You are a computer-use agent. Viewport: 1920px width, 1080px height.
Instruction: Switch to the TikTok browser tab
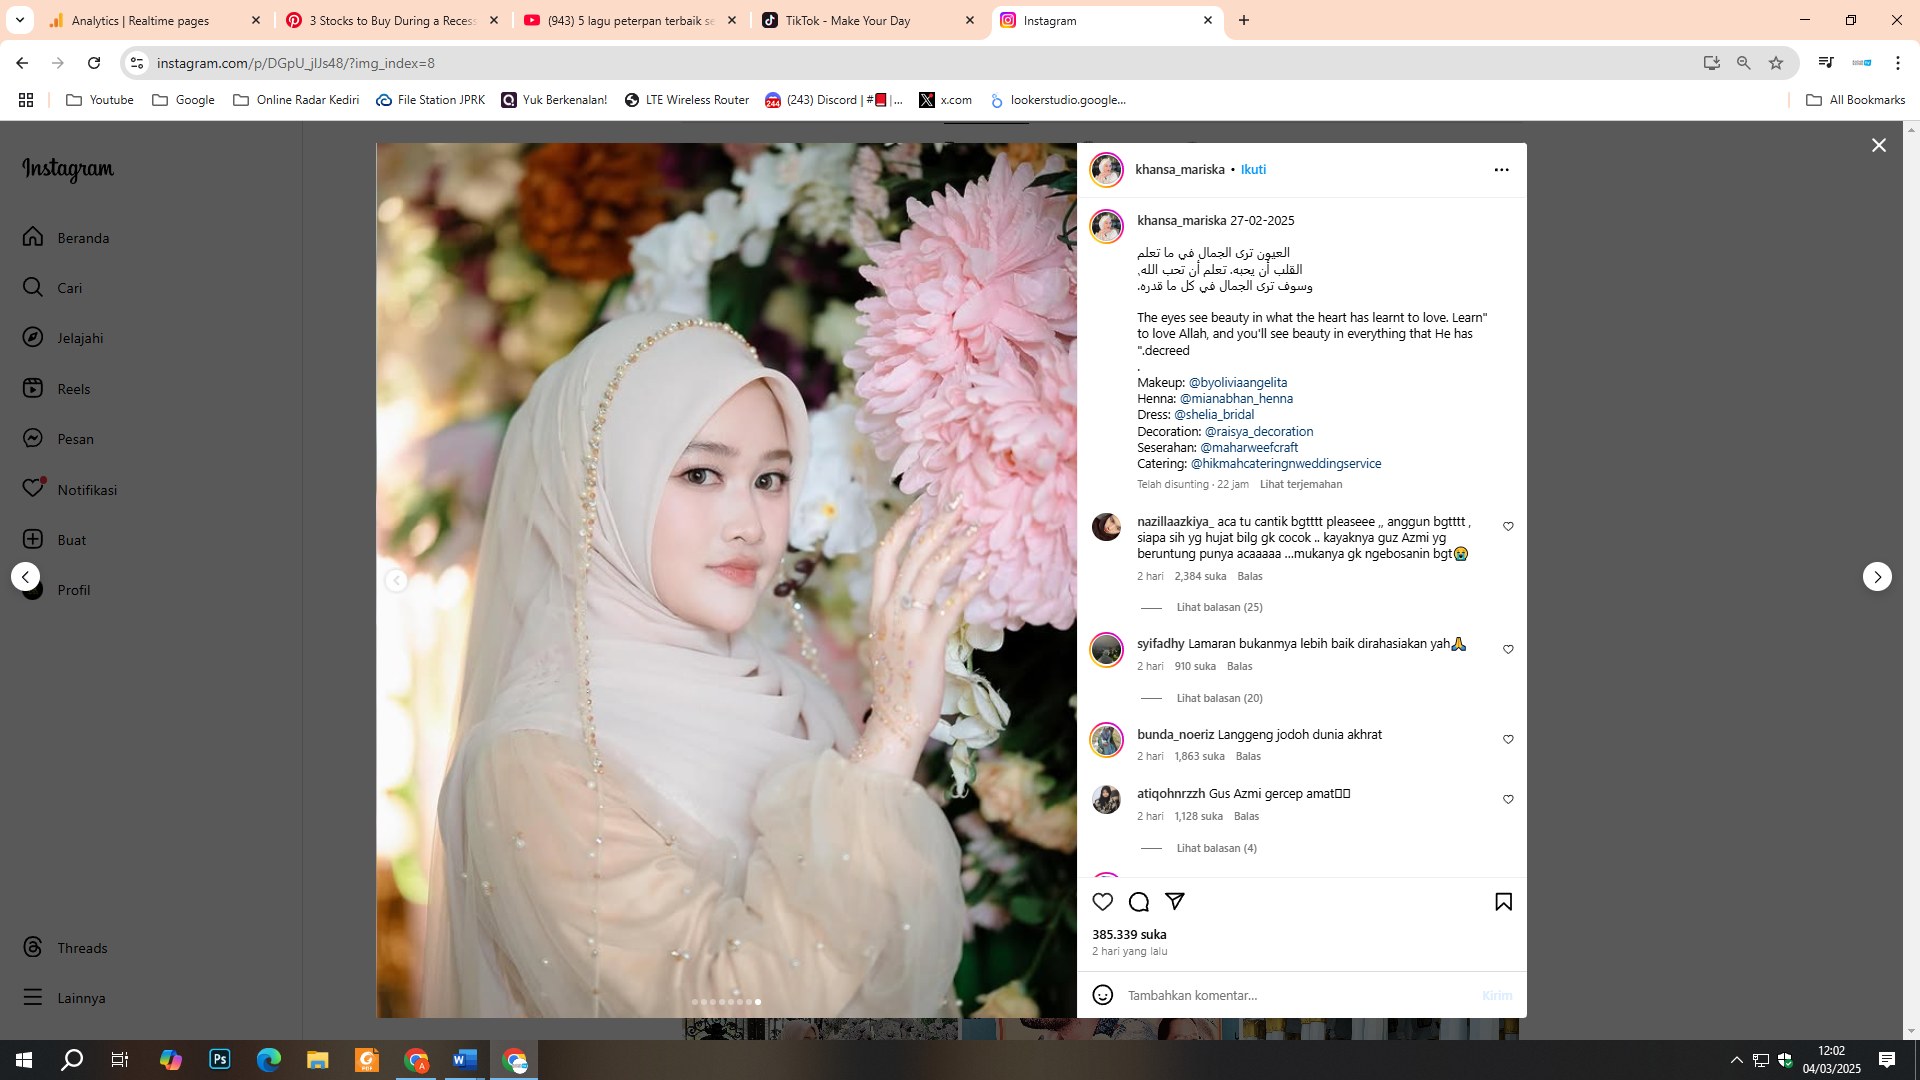click(849, 20)
